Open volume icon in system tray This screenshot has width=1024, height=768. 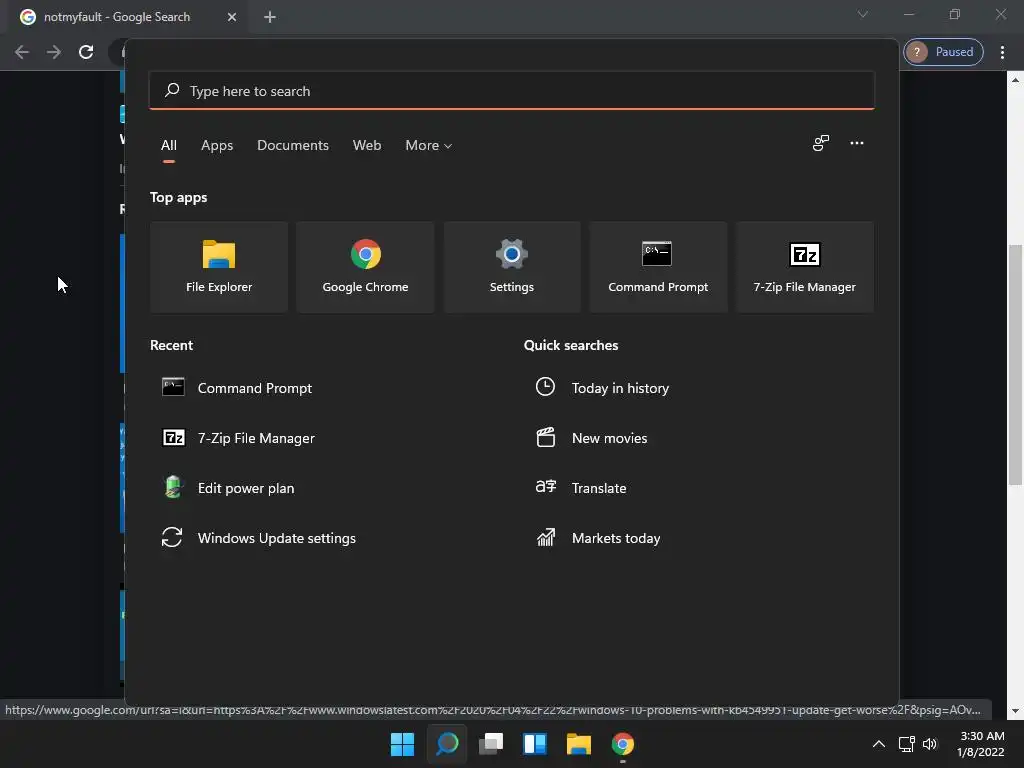click(x=929, y=744)
